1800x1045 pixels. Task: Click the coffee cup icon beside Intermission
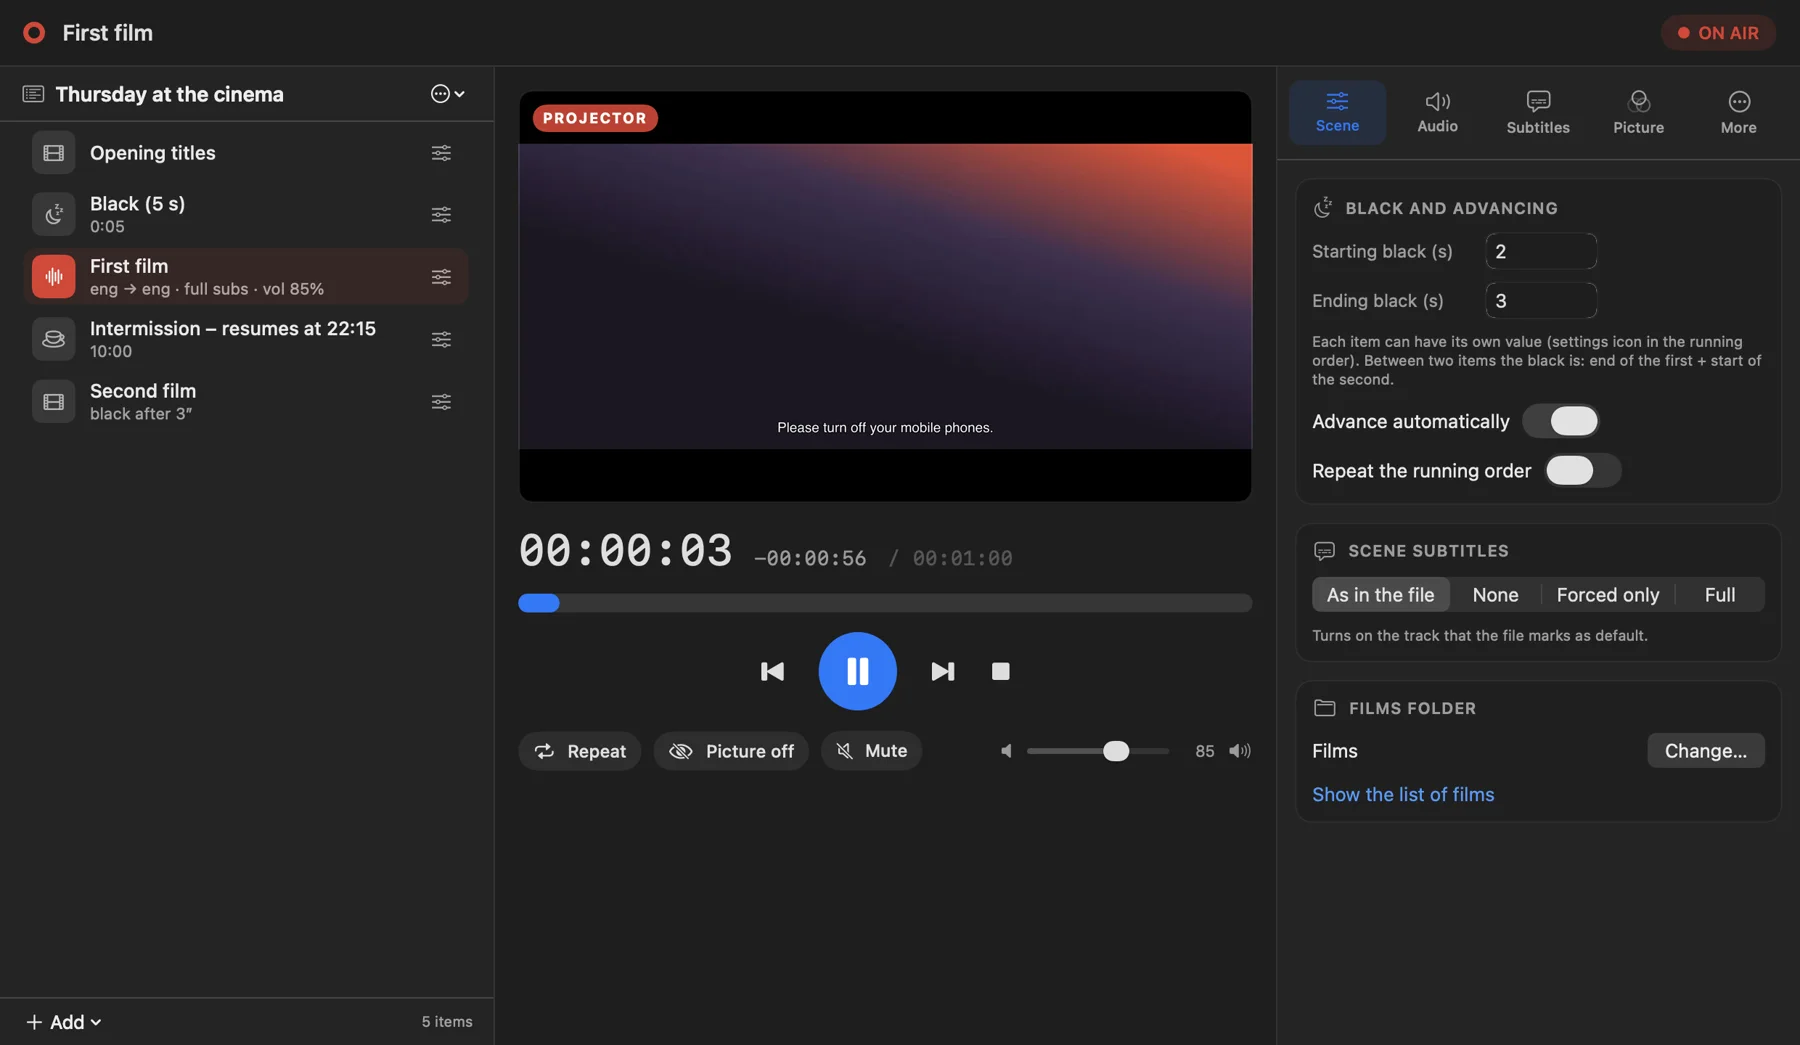pyautogui.click(x=54, y=339)
